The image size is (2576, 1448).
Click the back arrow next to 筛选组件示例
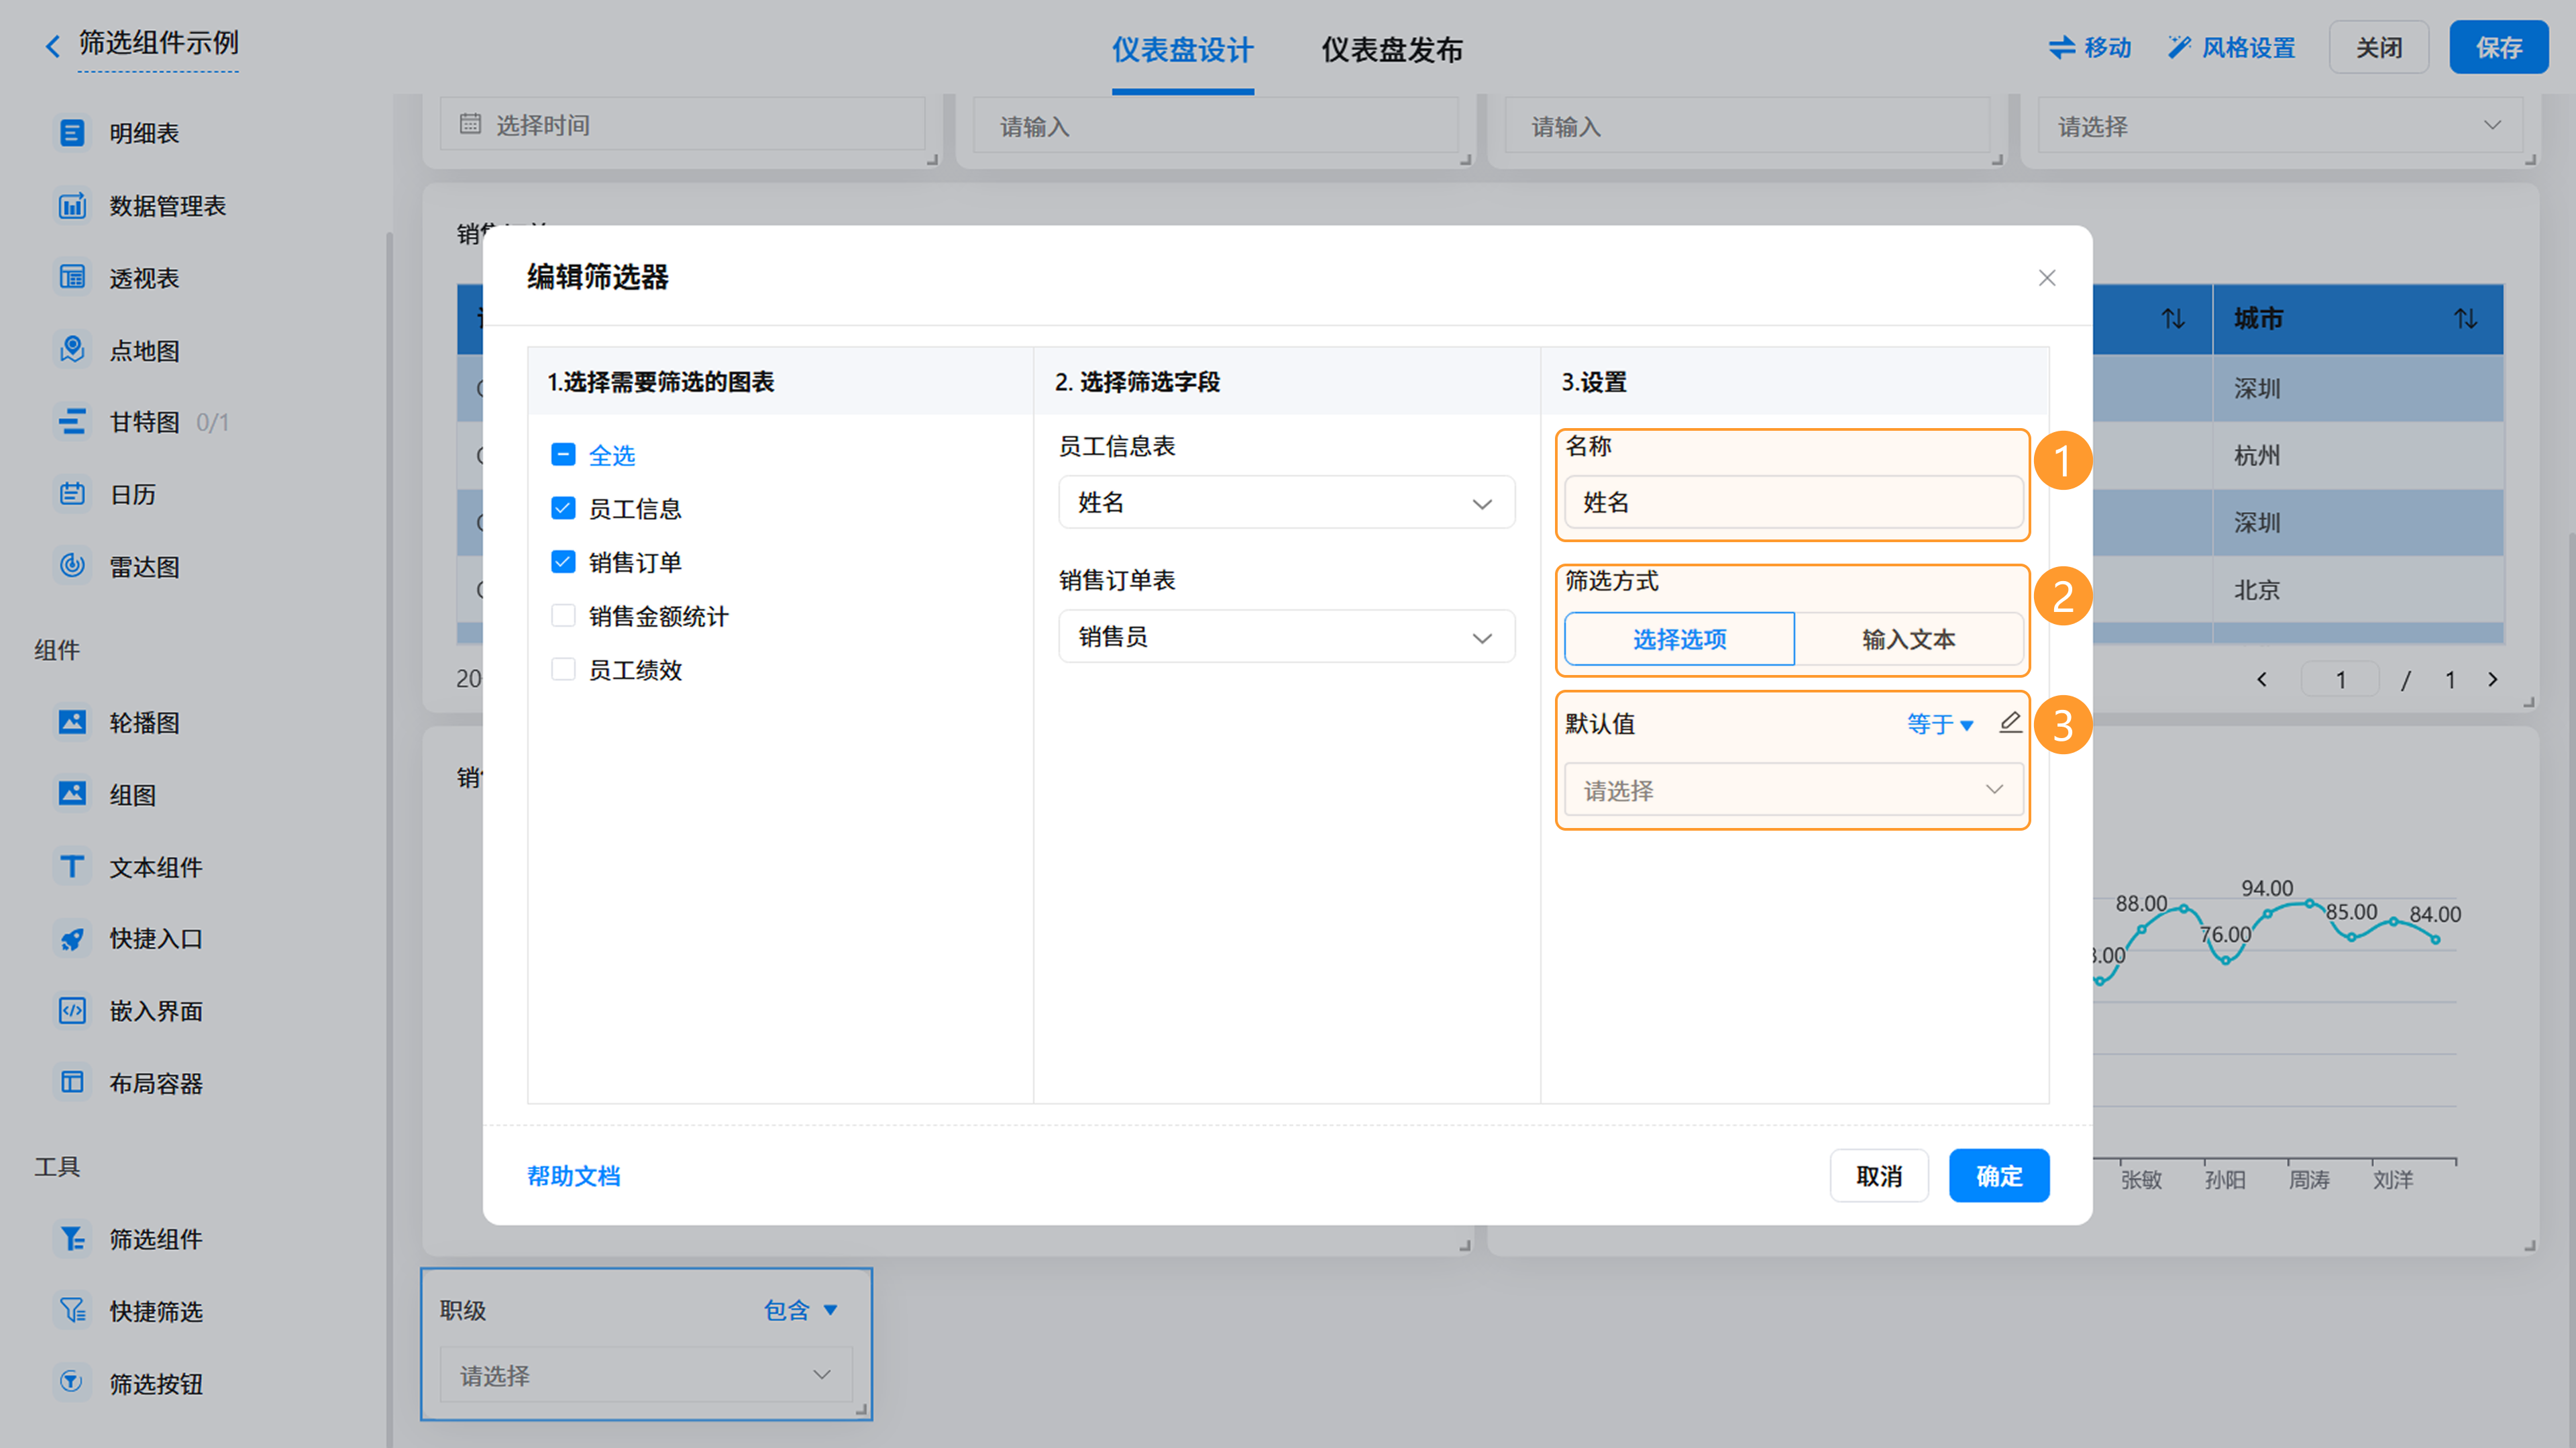point(53,46)
